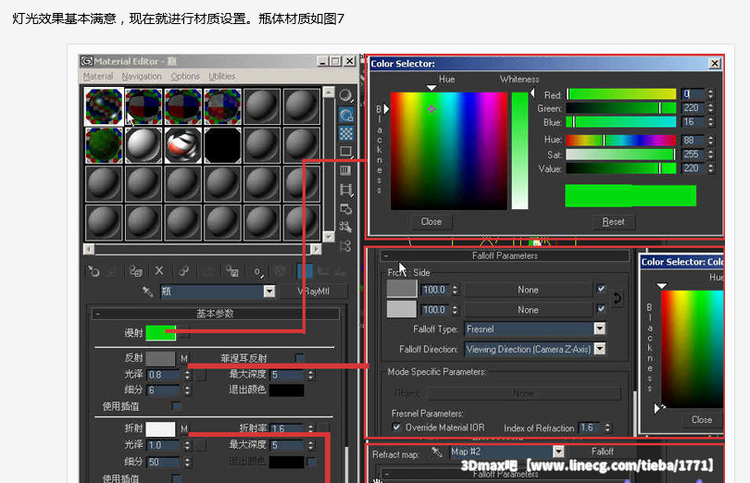Screen dimensions: 750x483
Task: Click the M map button beside 反射
Action: 184,358
